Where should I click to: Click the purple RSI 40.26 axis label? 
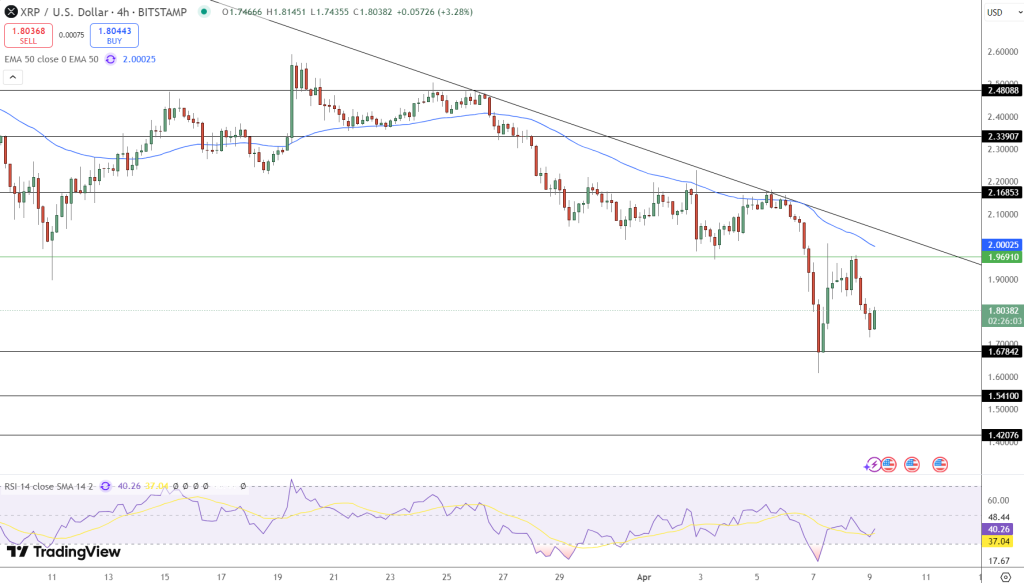point(999,529)
